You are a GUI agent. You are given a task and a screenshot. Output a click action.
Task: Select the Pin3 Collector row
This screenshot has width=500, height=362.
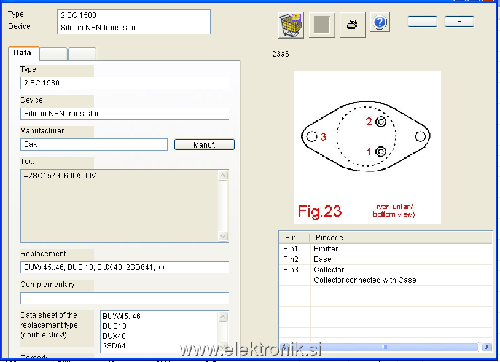[x=385, y=269]
